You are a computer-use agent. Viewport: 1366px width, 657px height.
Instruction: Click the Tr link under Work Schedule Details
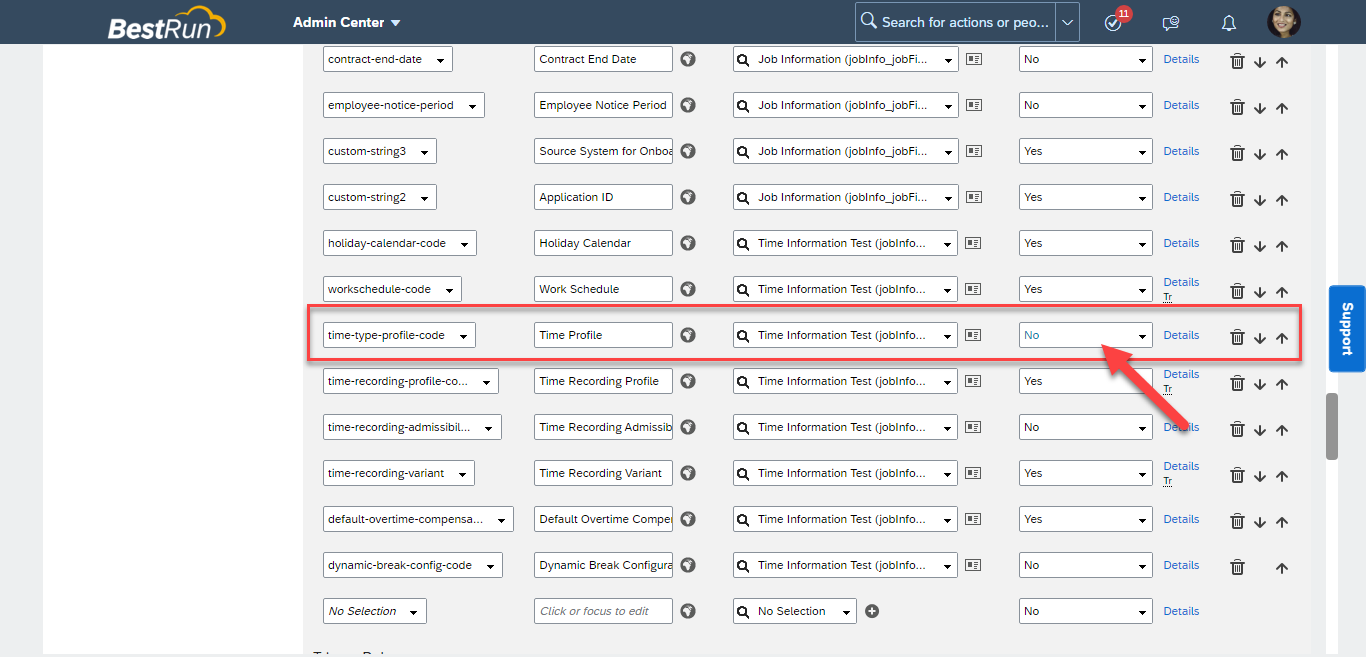(x=1168, y=297)
